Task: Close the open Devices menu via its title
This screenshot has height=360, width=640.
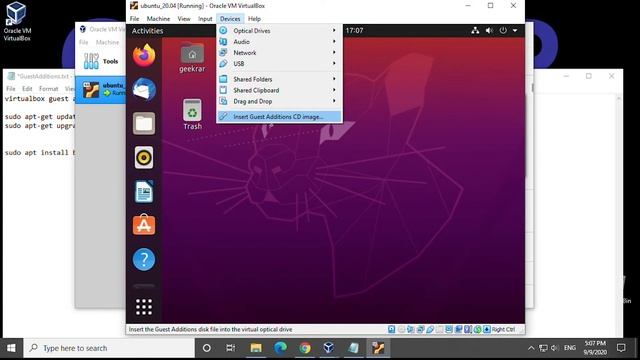Action: click(230, 19)
